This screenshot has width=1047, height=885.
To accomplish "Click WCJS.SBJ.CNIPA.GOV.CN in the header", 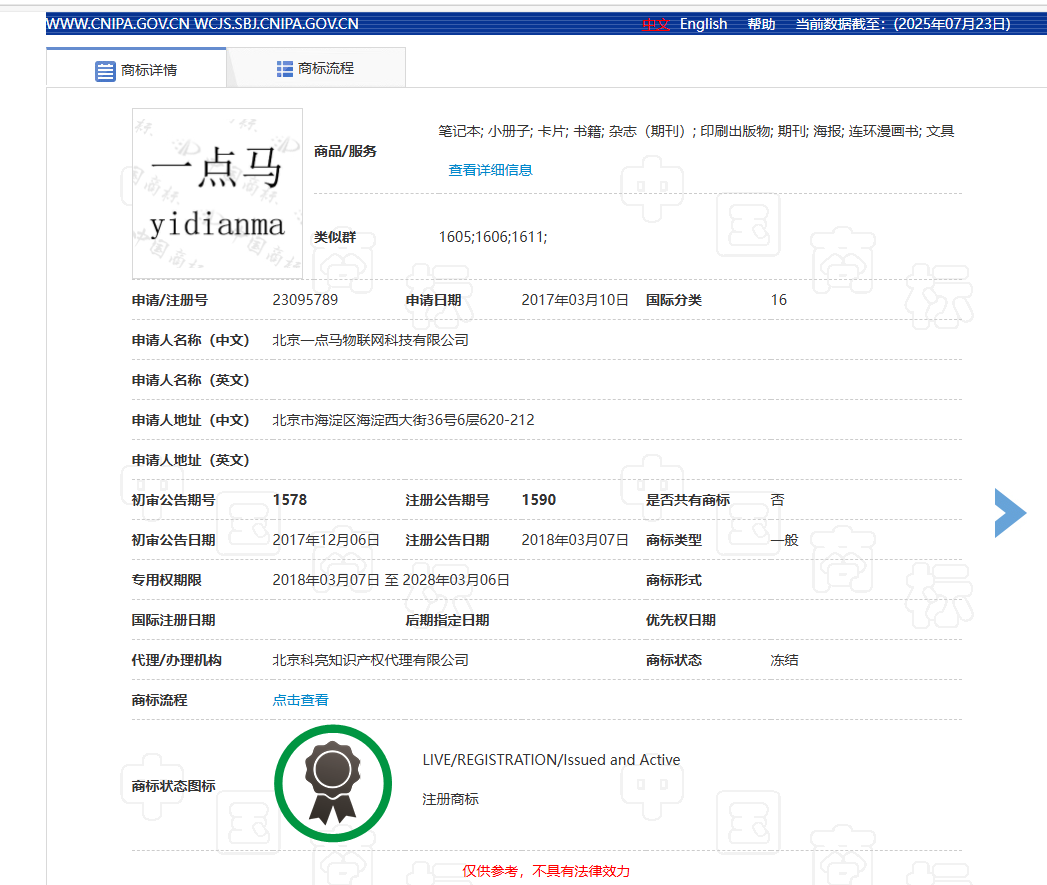I will coord(276,24).
